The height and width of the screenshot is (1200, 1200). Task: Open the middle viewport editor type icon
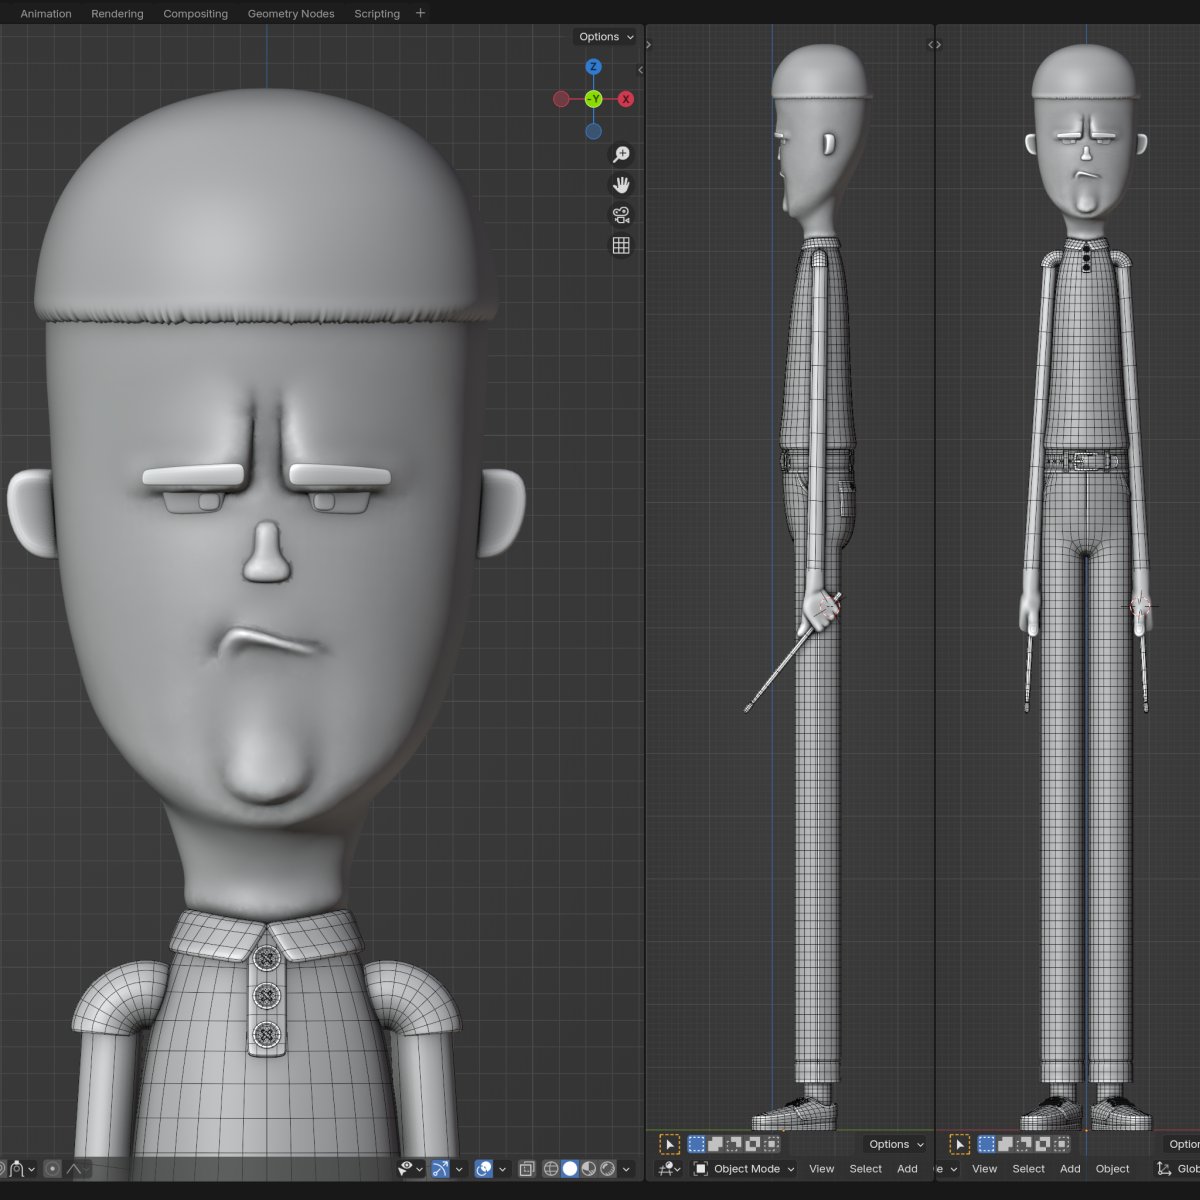click(x=670, y=1169)
